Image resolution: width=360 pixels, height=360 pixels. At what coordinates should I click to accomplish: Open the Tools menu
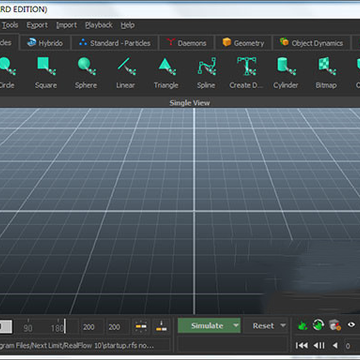tap(10, 25)
